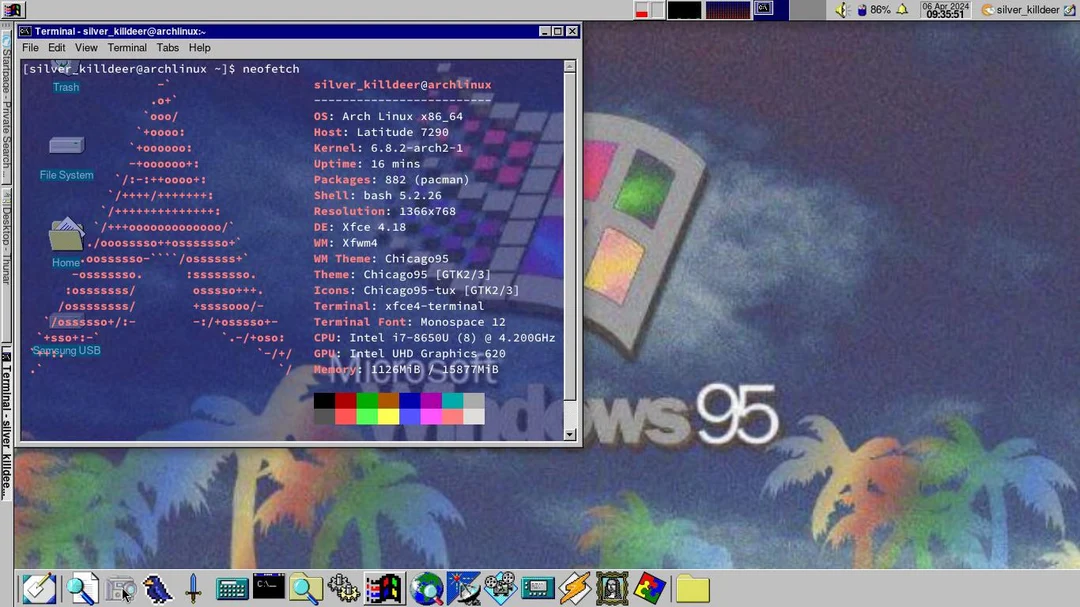1080x607 pixels.
Task: Open the settings gears icon in dock
Action: coord(343,588)
